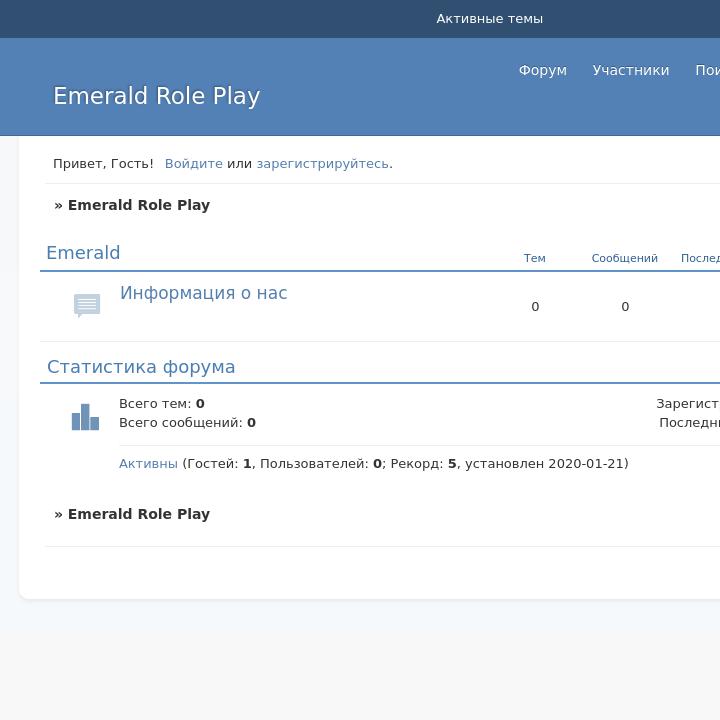Click the cut-off Последнее column header
Viewport: 720px width, 720px height.
[x=700, y=258]
